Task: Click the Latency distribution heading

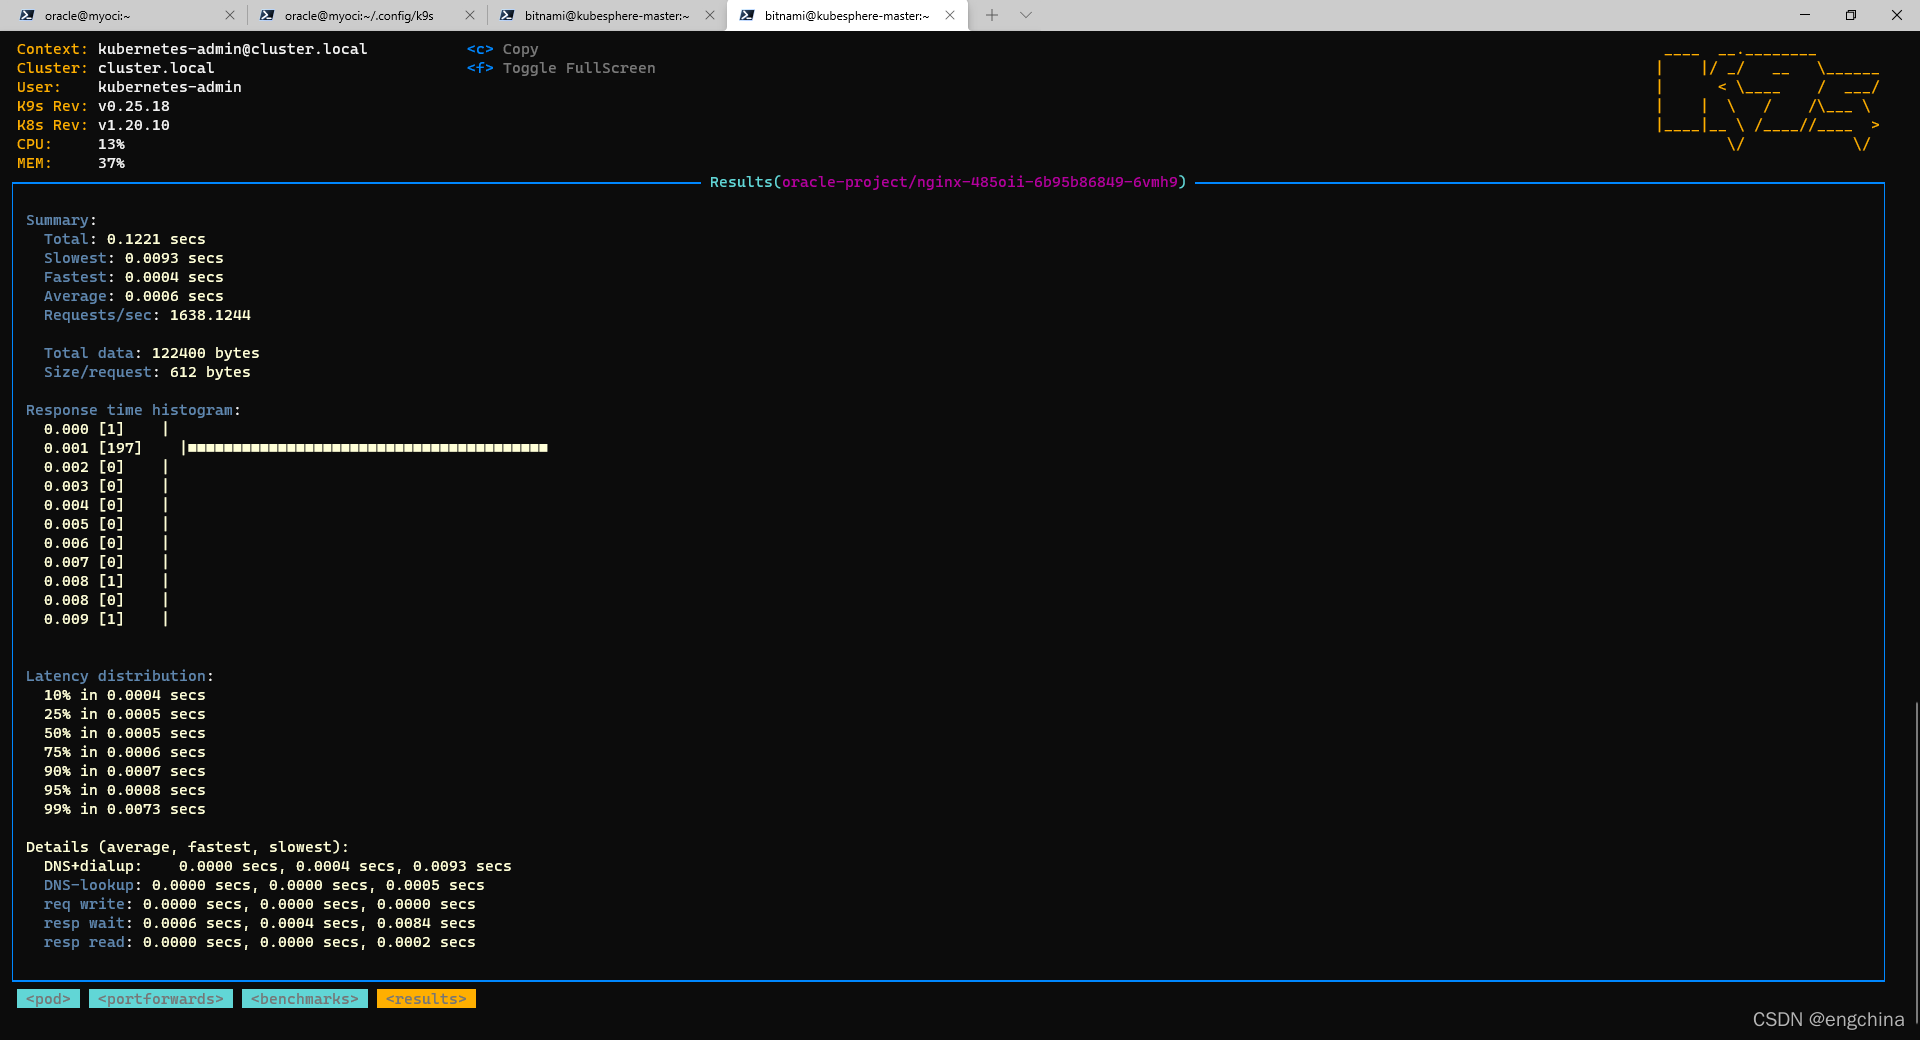Action: 120,676
